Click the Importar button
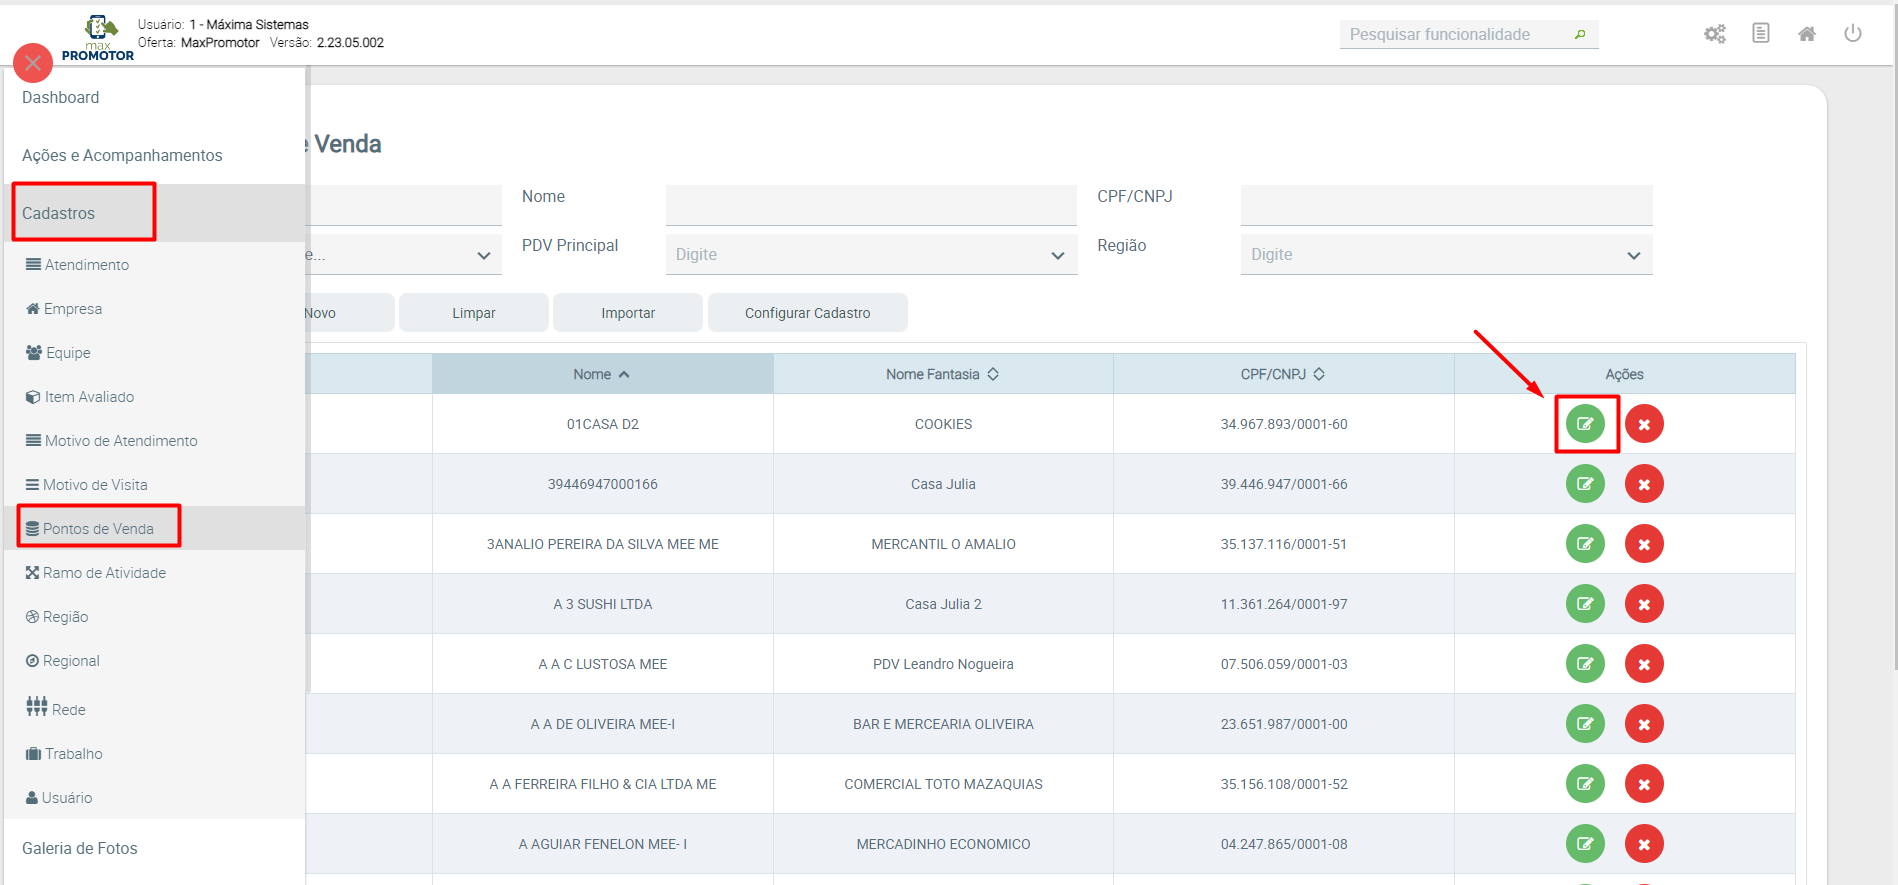The width and height of the screenshot is (1898, 885). (628, 313)
